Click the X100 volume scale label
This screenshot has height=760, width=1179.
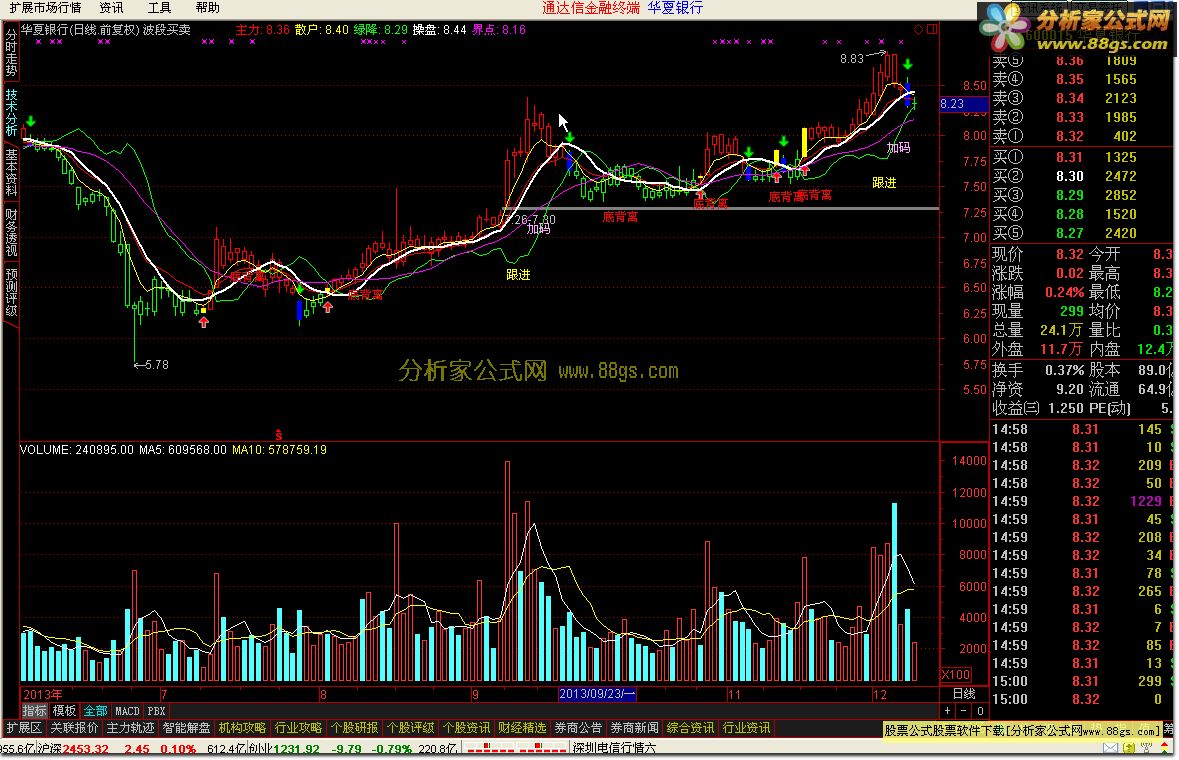click(x=956, y=674)
